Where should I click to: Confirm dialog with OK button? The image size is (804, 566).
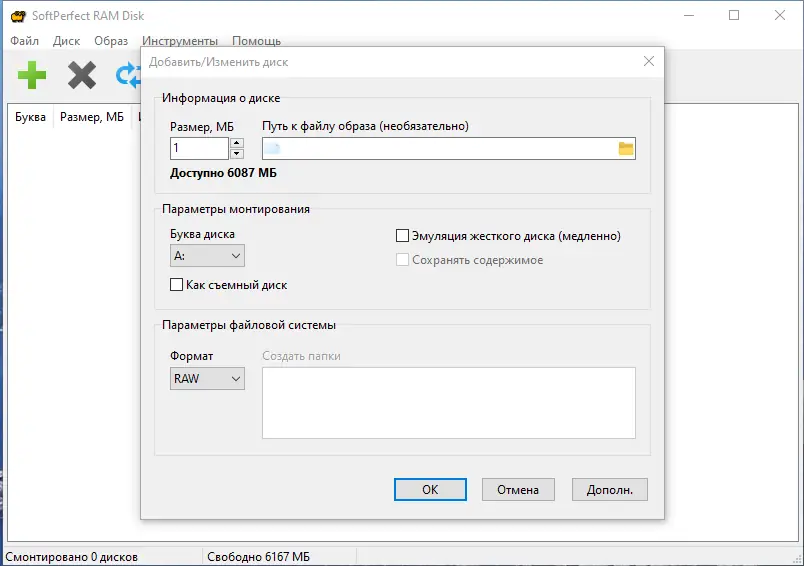click(x=430, y=490)
